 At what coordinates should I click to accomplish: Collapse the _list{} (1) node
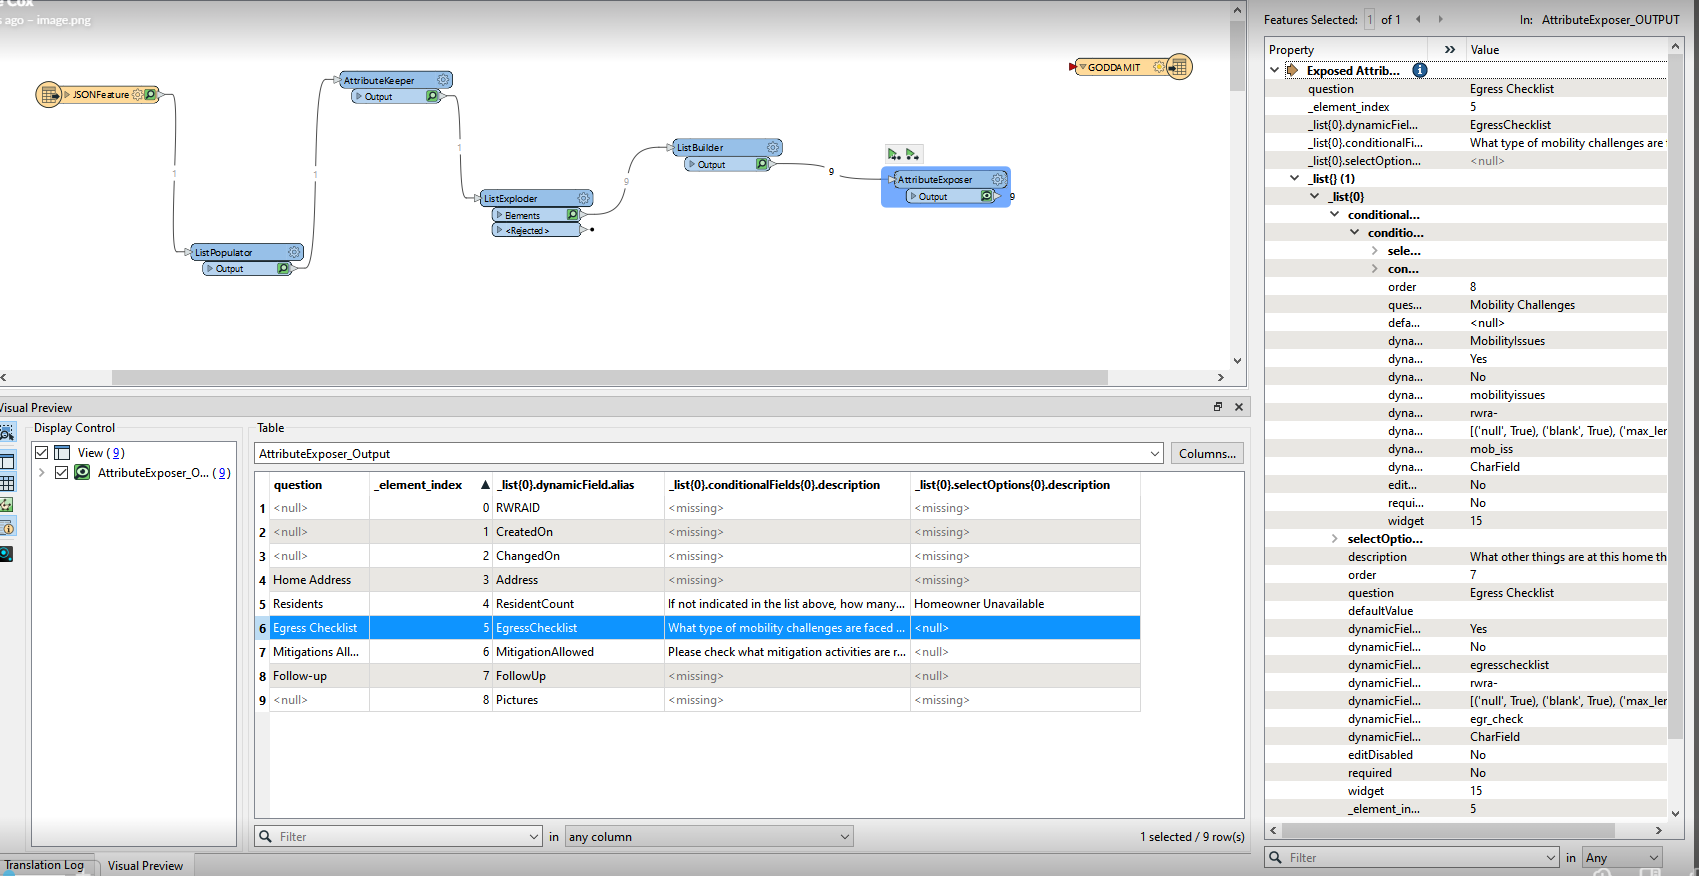pos(1295,178)
